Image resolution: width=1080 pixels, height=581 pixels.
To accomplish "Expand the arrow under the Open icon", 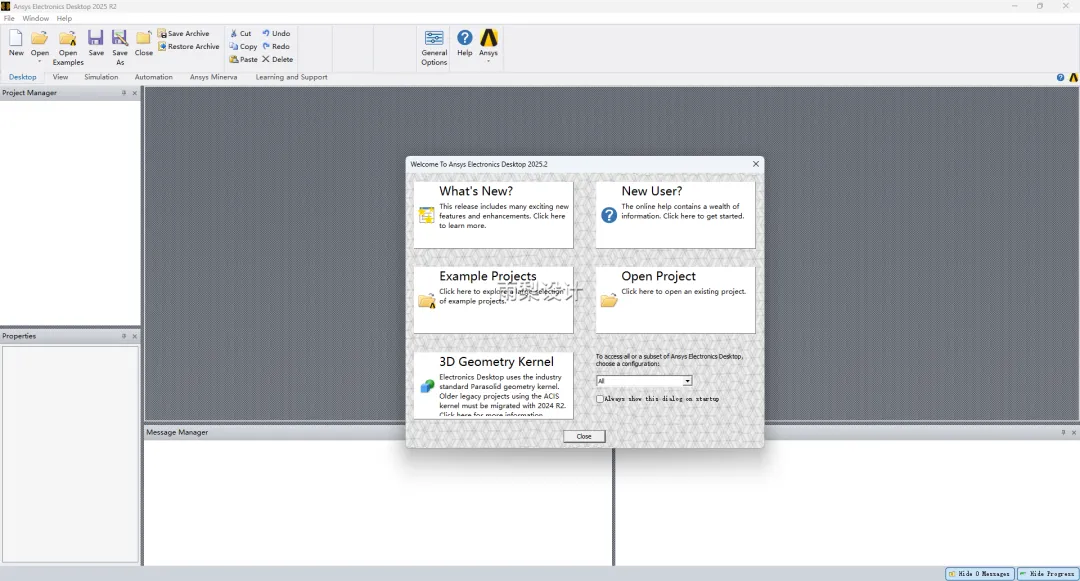I will click(x=39, y=62).
